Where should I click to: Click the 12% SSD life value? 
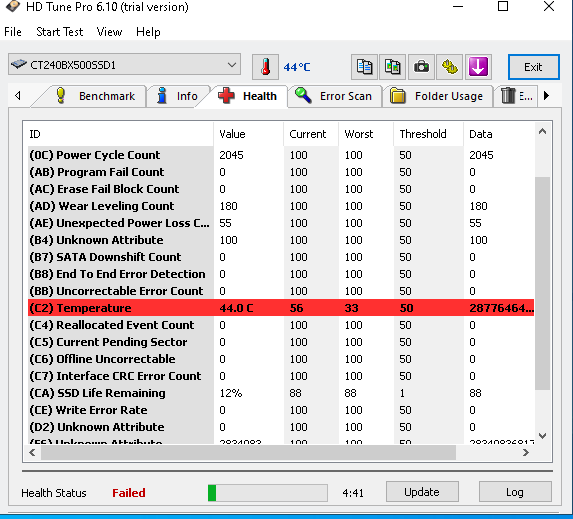(x=231, y=393)
